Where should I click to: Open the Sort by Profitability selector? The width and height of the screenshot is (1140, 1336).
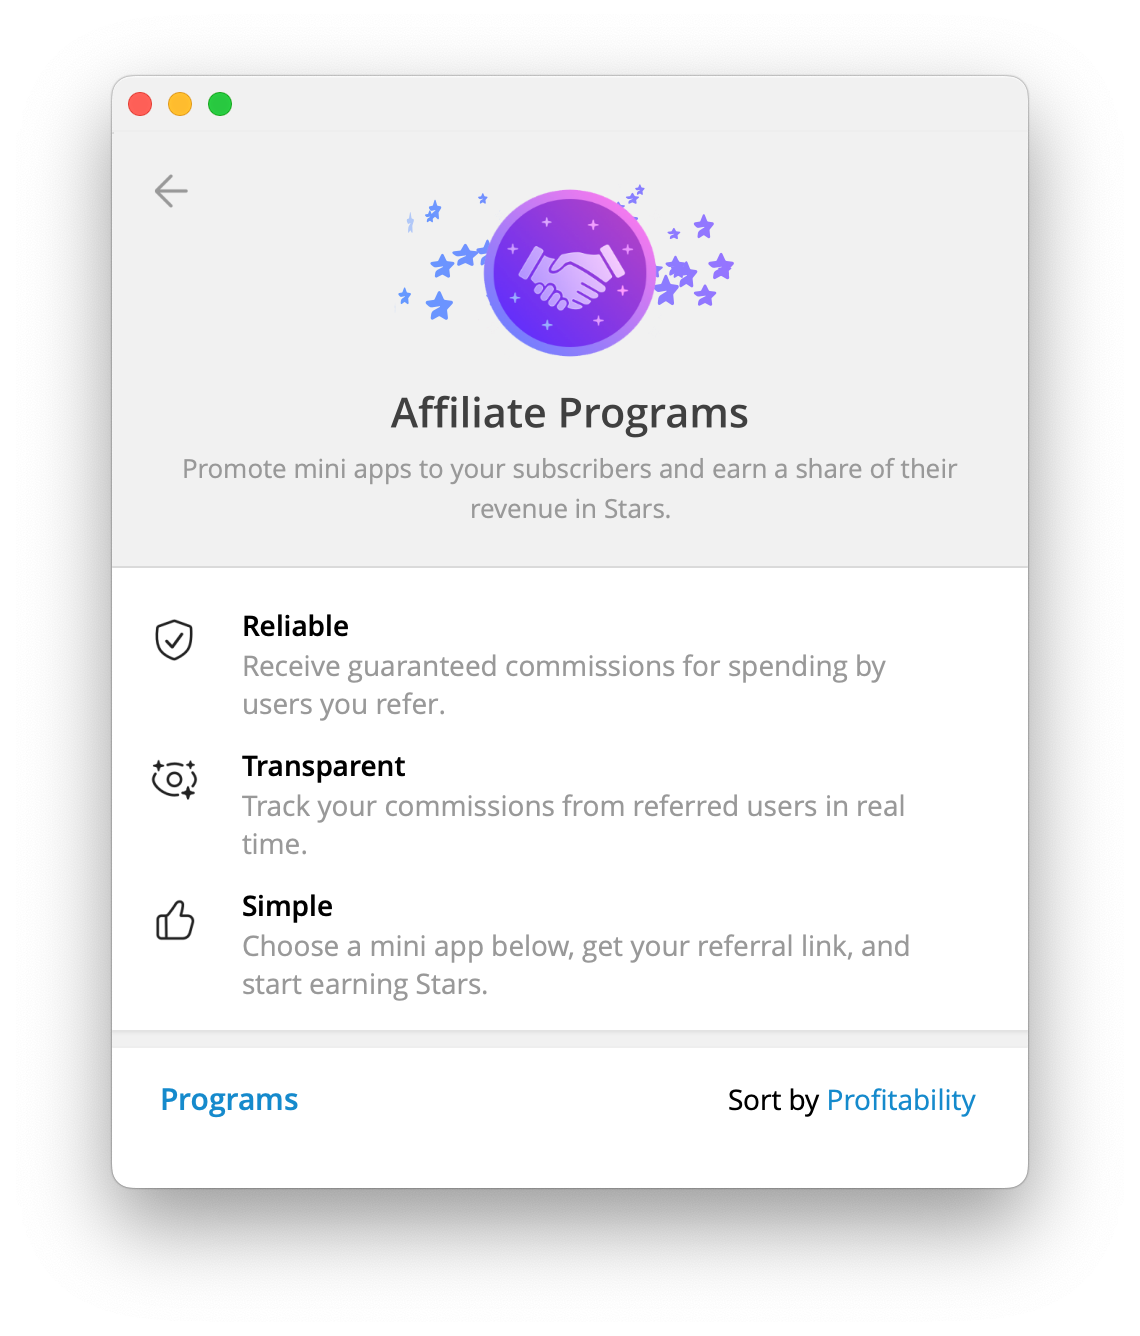point(900,1100)
